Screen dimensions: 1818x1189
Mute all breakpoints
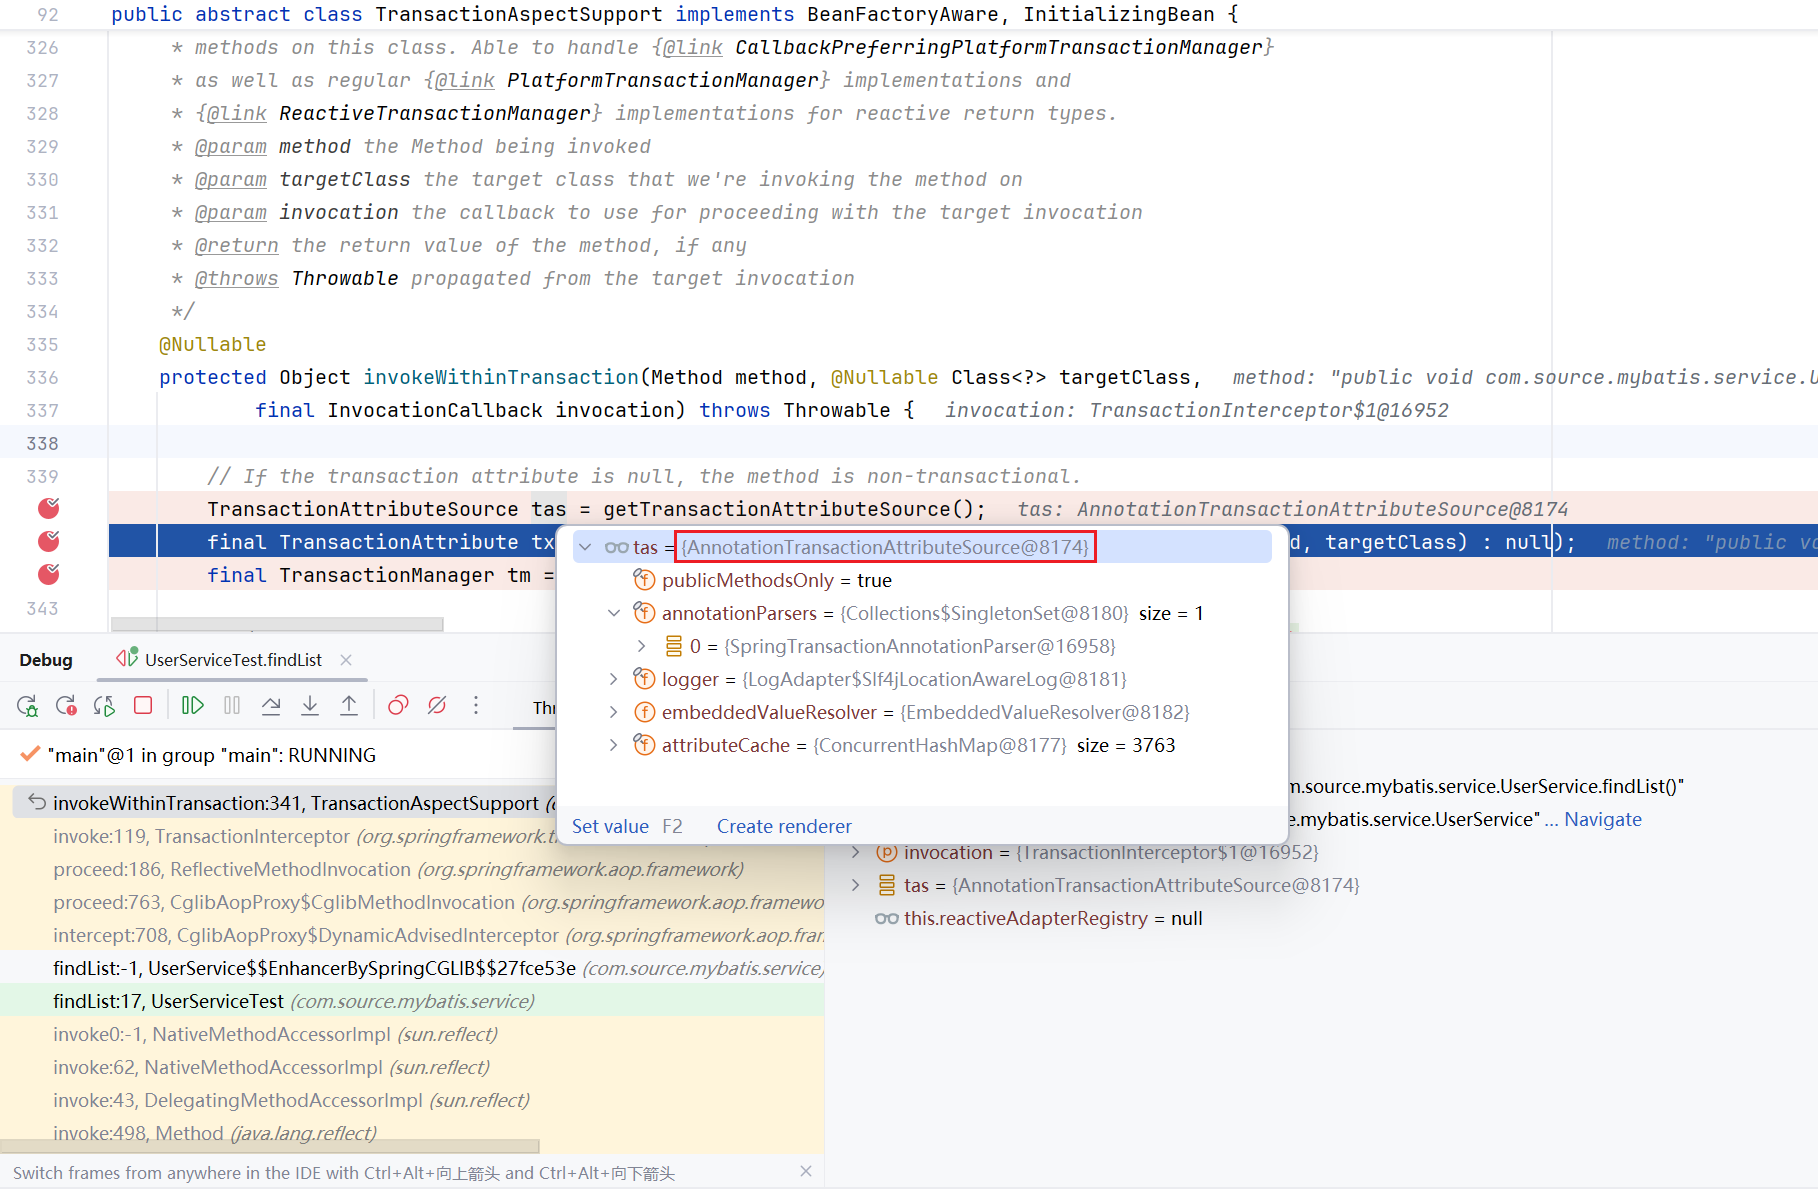pos(437,706)
